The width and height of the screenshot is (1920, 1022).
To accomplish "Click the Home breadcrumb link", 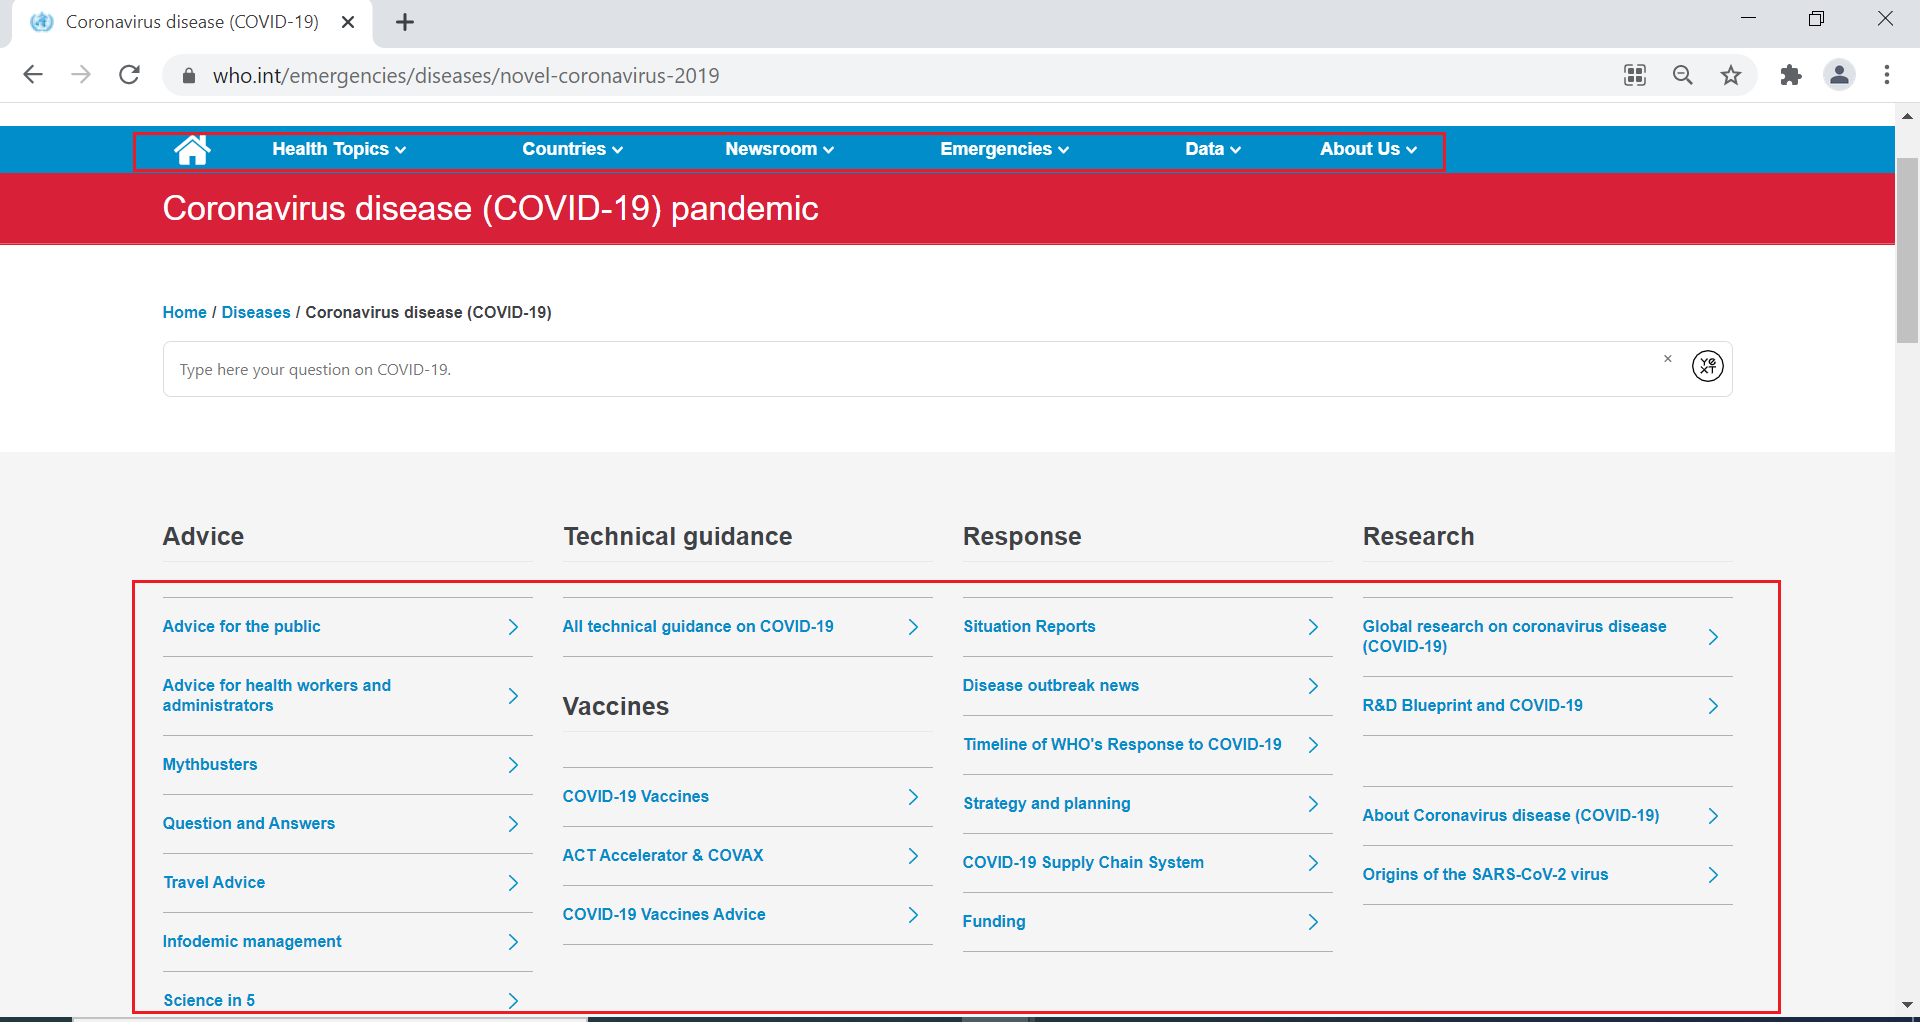I will pyautogui.click(x=184, y=312).
